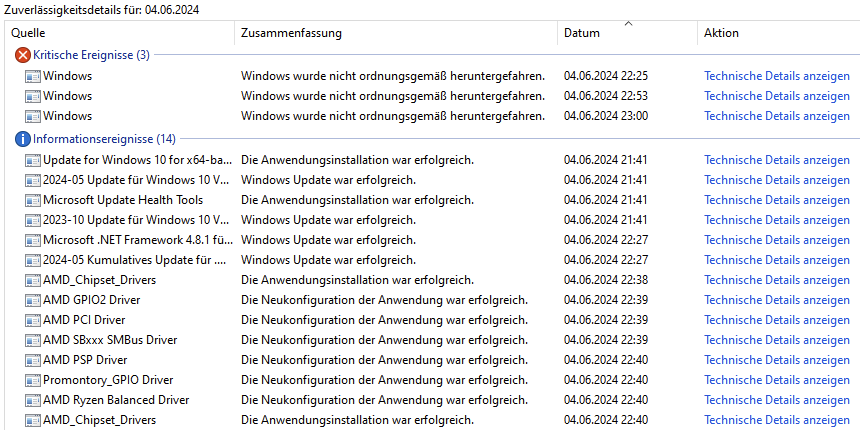The height and width of the screenshot is (430, 860).
Task: Click icon for AMD_Chipset_Drivers at 22:40
Action: pyautogui.click(x=33, y=420)
